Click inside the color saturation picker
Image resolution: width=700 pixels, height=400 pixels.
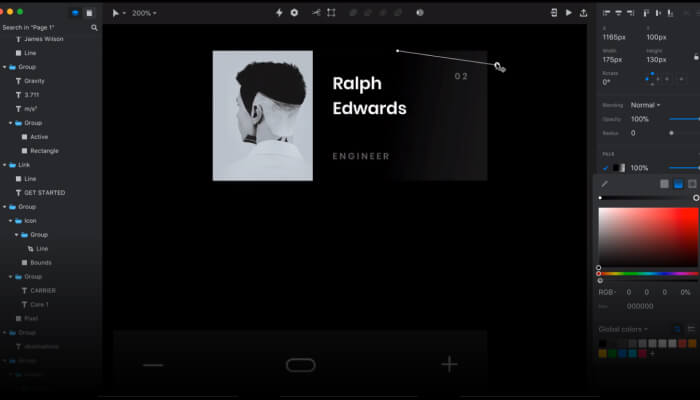(648, 237)
